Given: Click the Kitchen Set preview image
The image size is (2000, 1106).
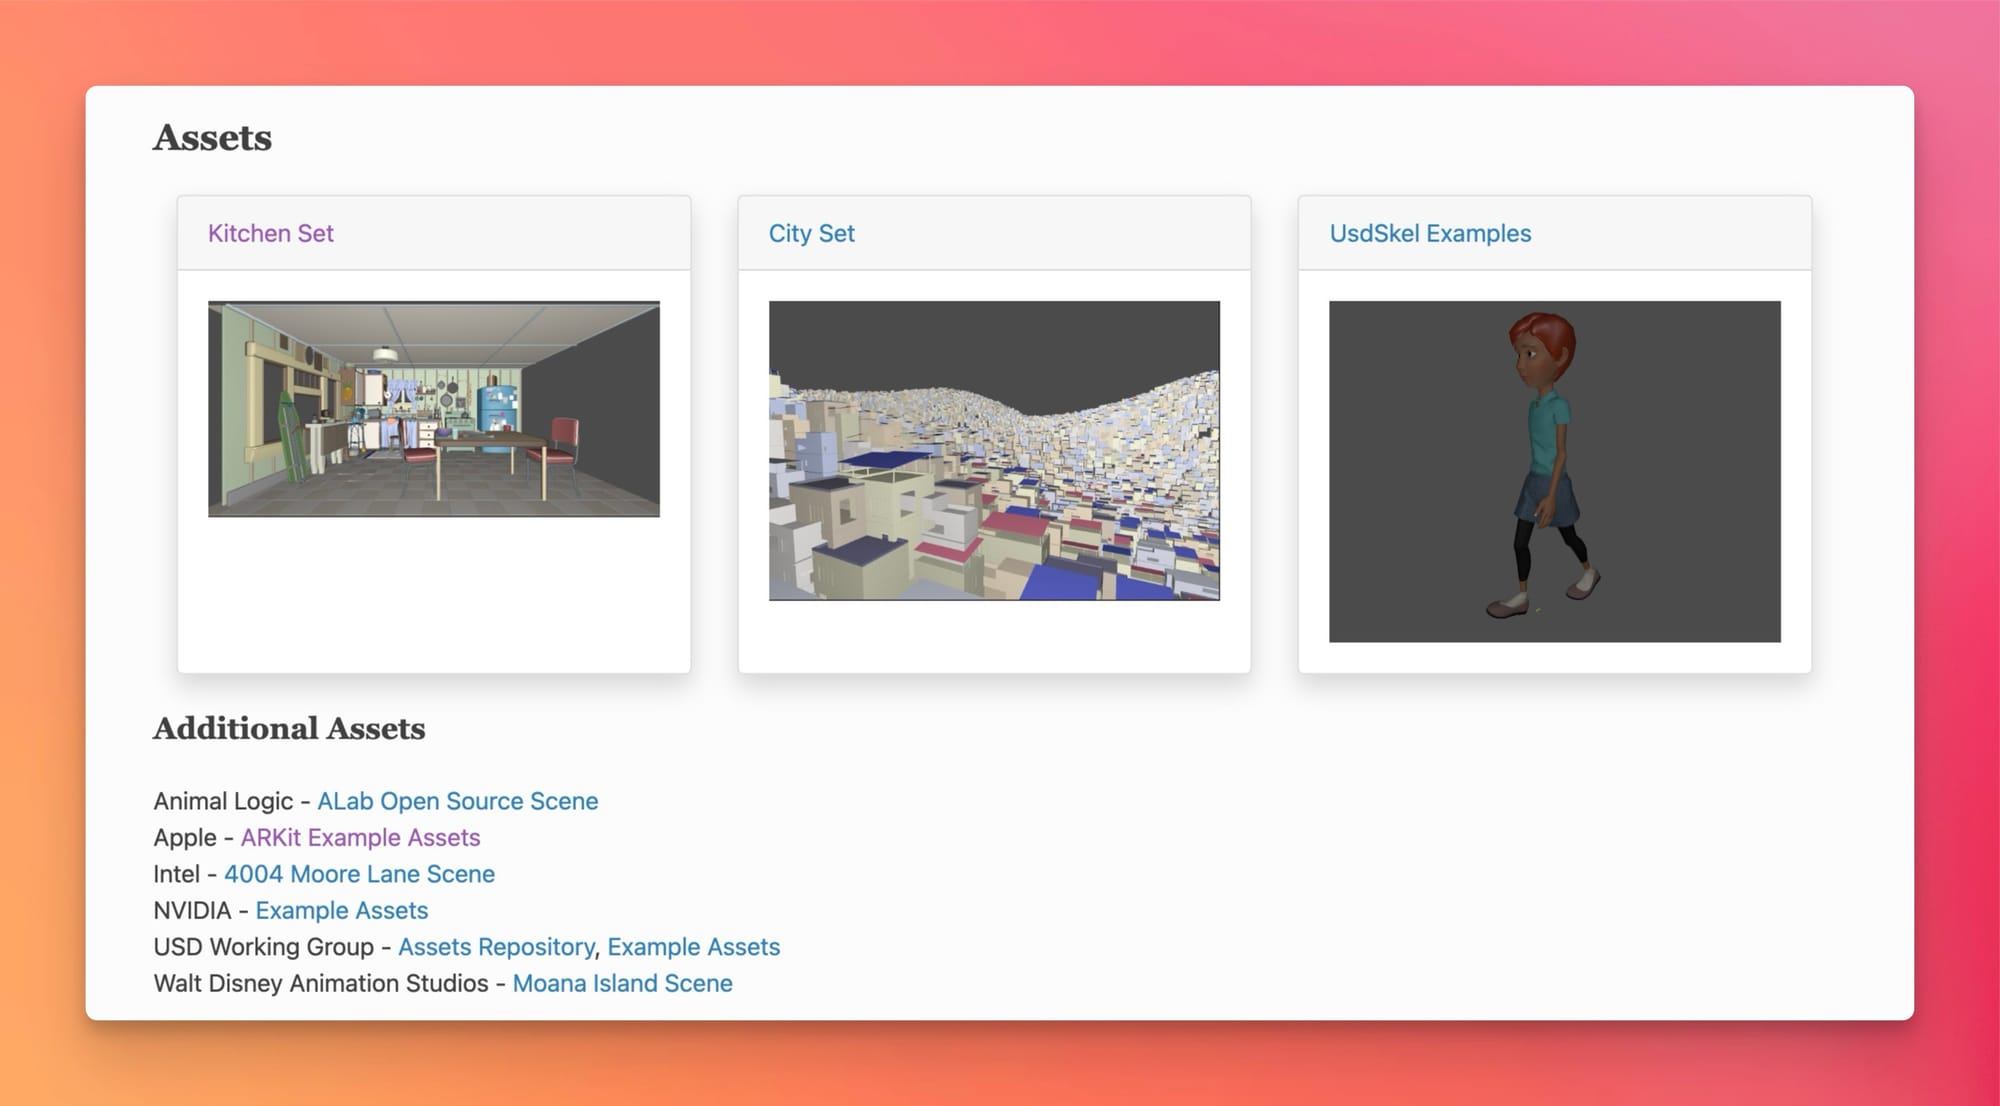Looking at the screenshot, I should pyautogui.click(x=433, y=409).
